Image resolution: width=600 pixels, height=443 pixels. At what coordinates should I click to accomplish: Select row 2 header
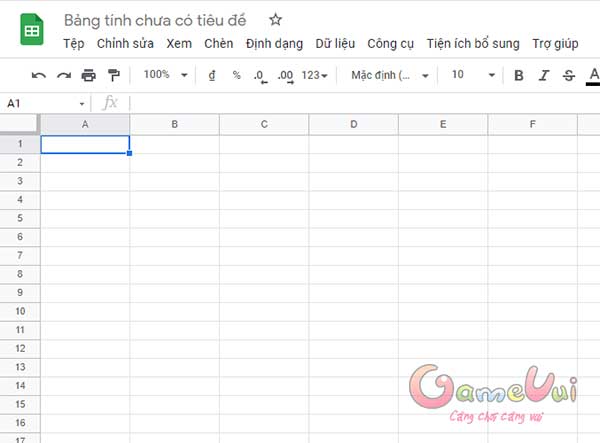click(x=20, y=163)
